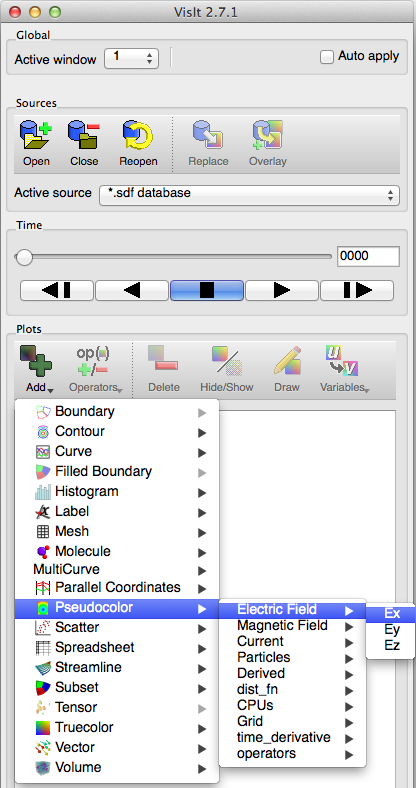This screenshot has height=788, width=416.
Task: Expand the dist_fn submenu
Action: click(293, 690)
